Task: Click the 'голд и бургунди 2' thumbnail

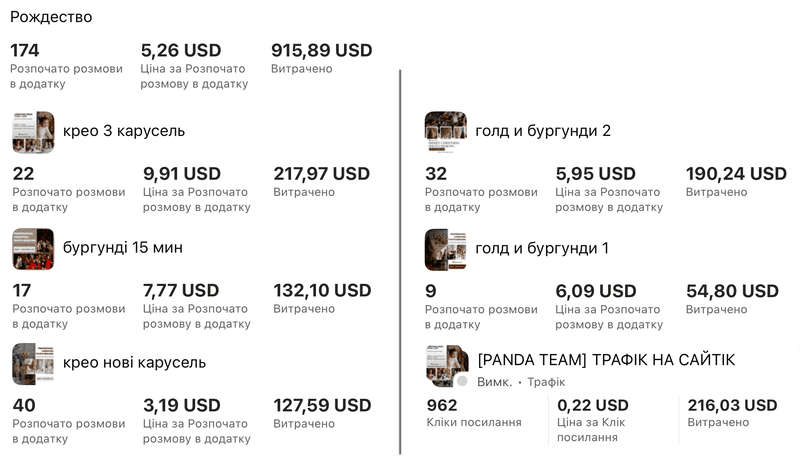Action: pos(445,132)
